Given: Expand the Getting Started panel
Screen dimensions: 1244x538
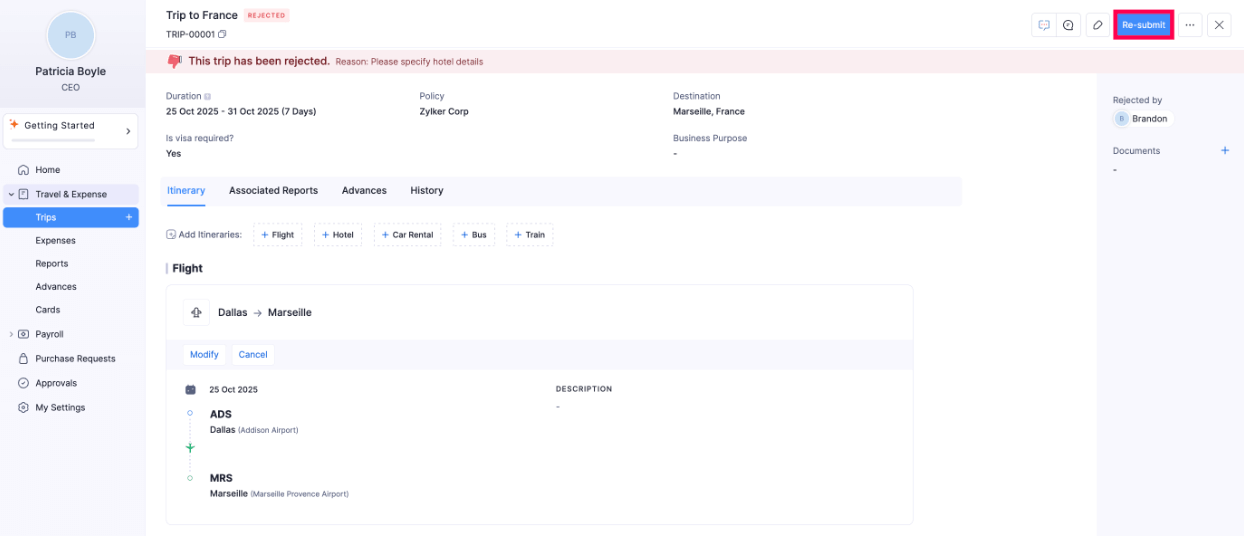Looking at the screenshot, I should coord(128,131).
